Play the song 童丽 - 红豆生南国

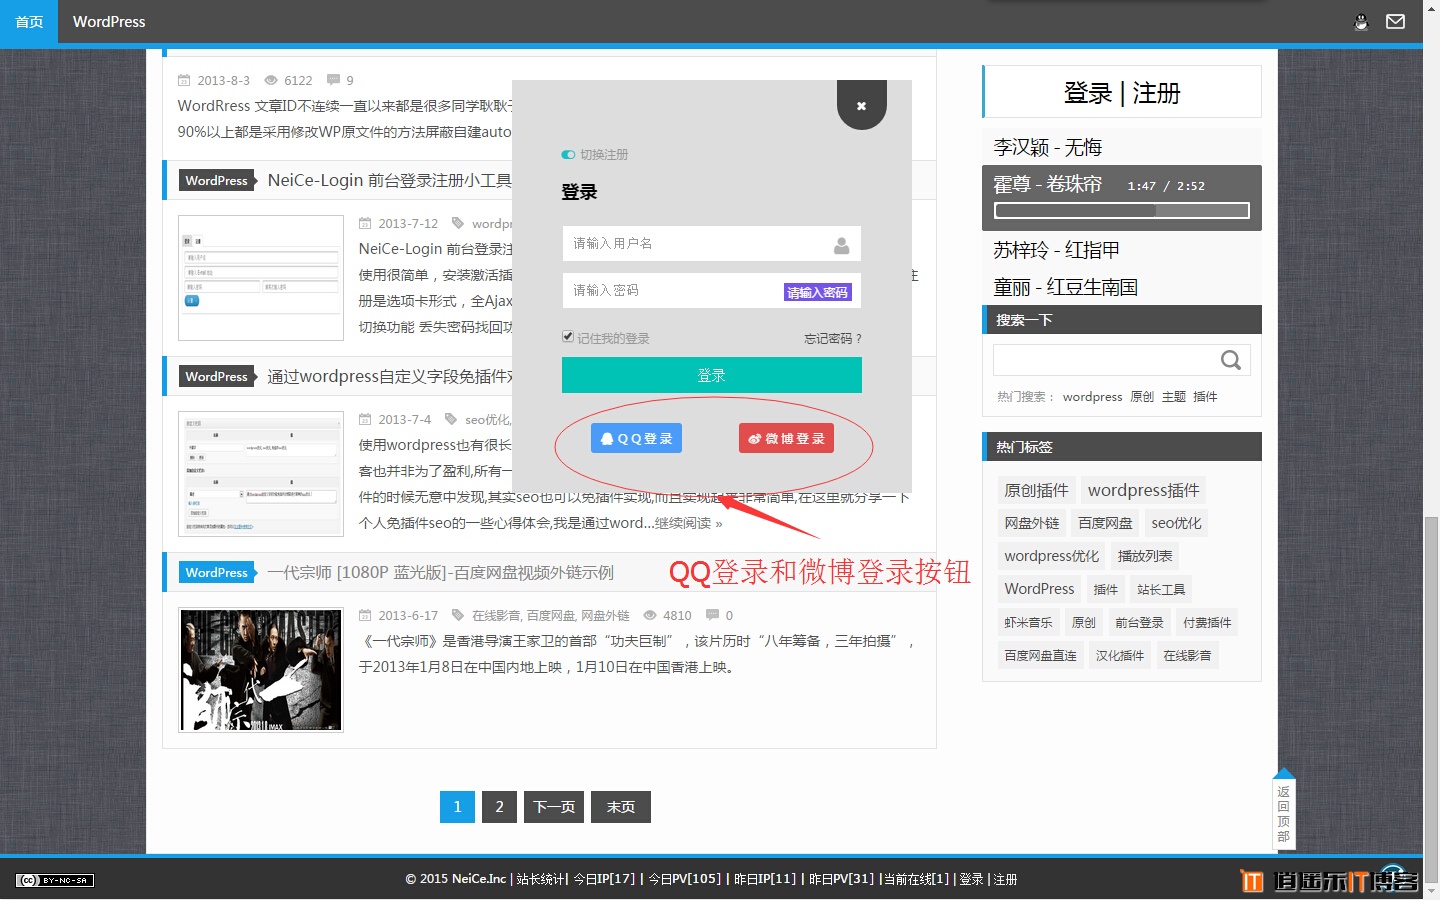[1065, 287]
